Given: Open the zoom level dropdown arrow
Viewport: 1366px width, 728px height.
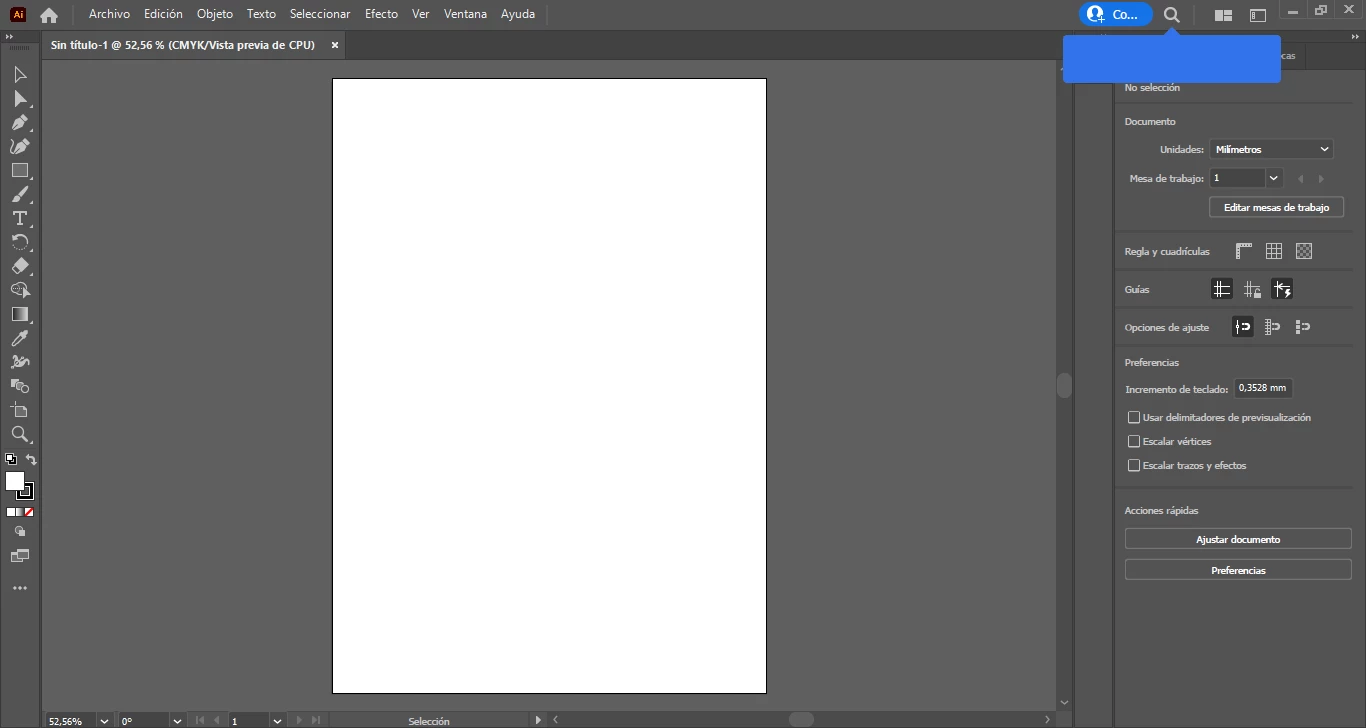Looking at the screenshot, I should 104,721.
